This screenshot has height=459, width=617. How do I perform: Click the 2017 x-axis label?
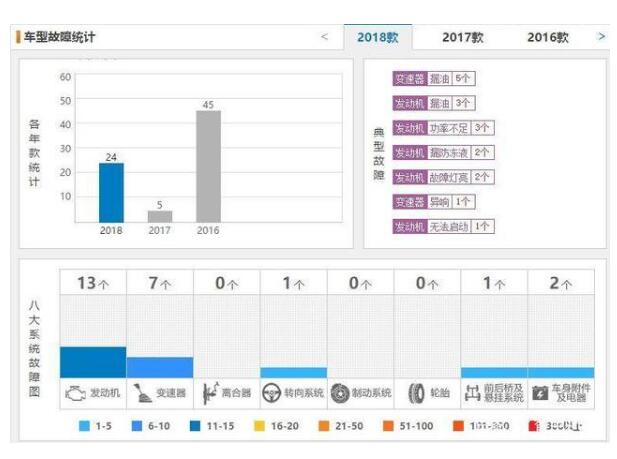[160, 230]
